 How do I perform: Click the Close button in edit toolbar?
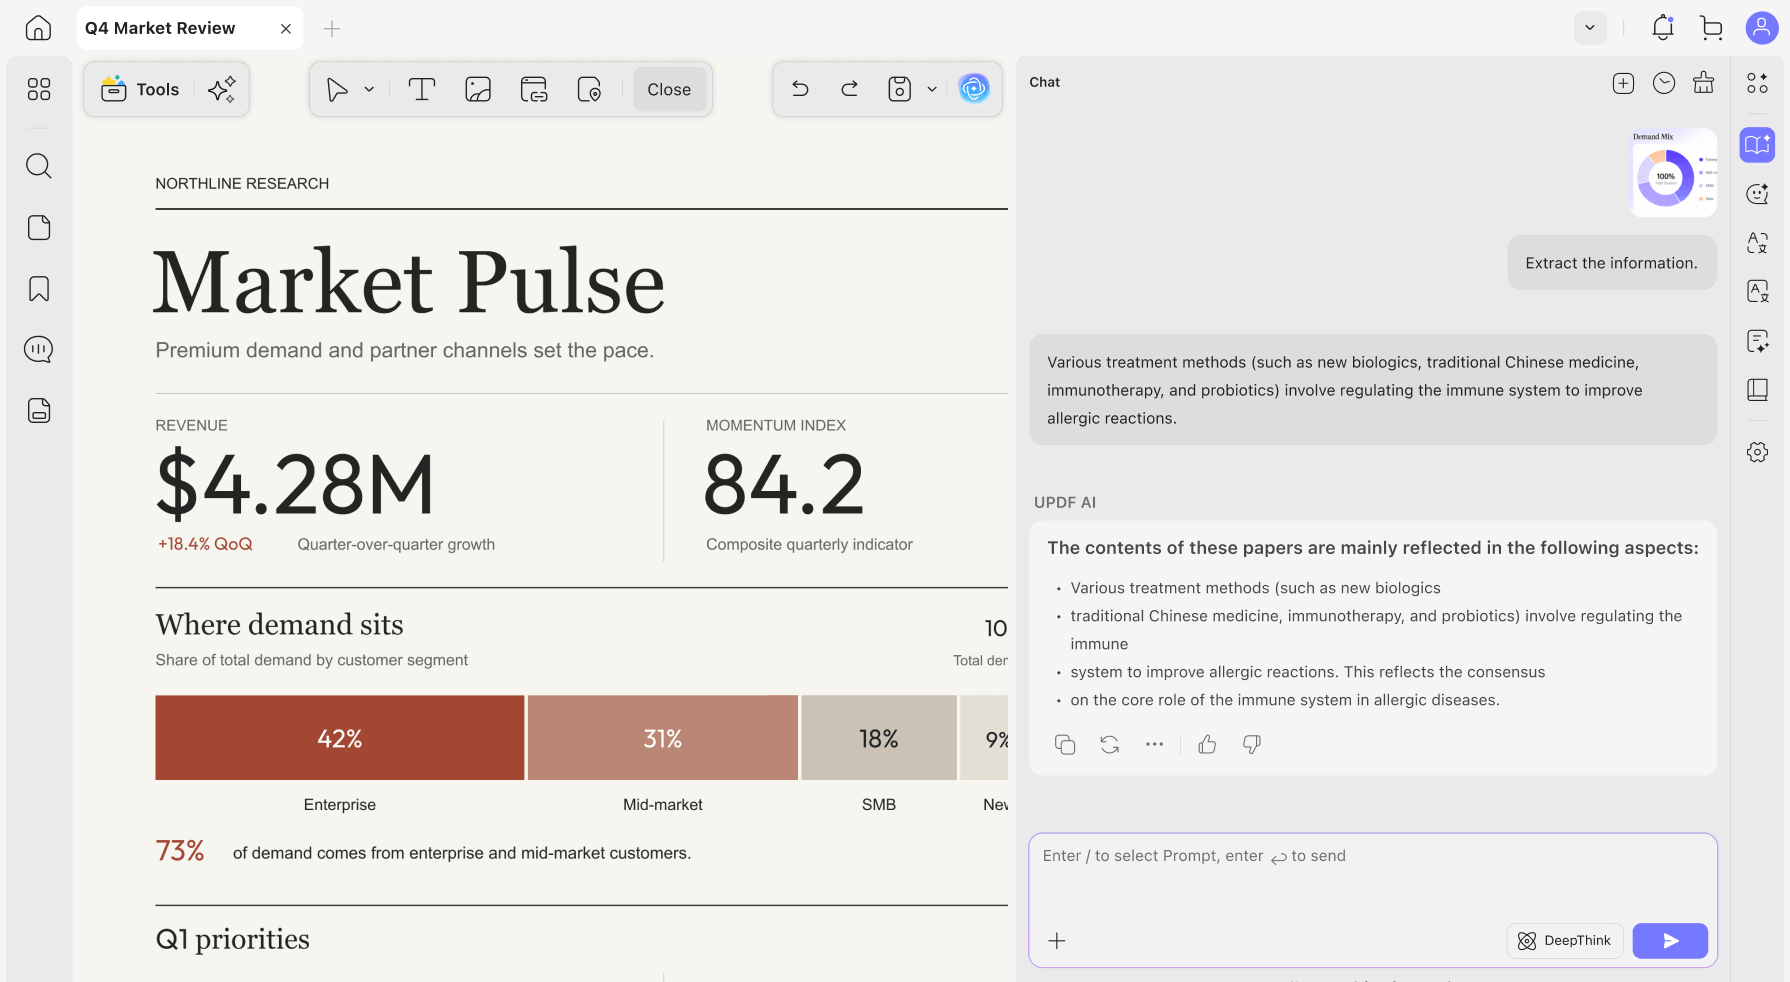pyautogui.click(x=669, y=89)
